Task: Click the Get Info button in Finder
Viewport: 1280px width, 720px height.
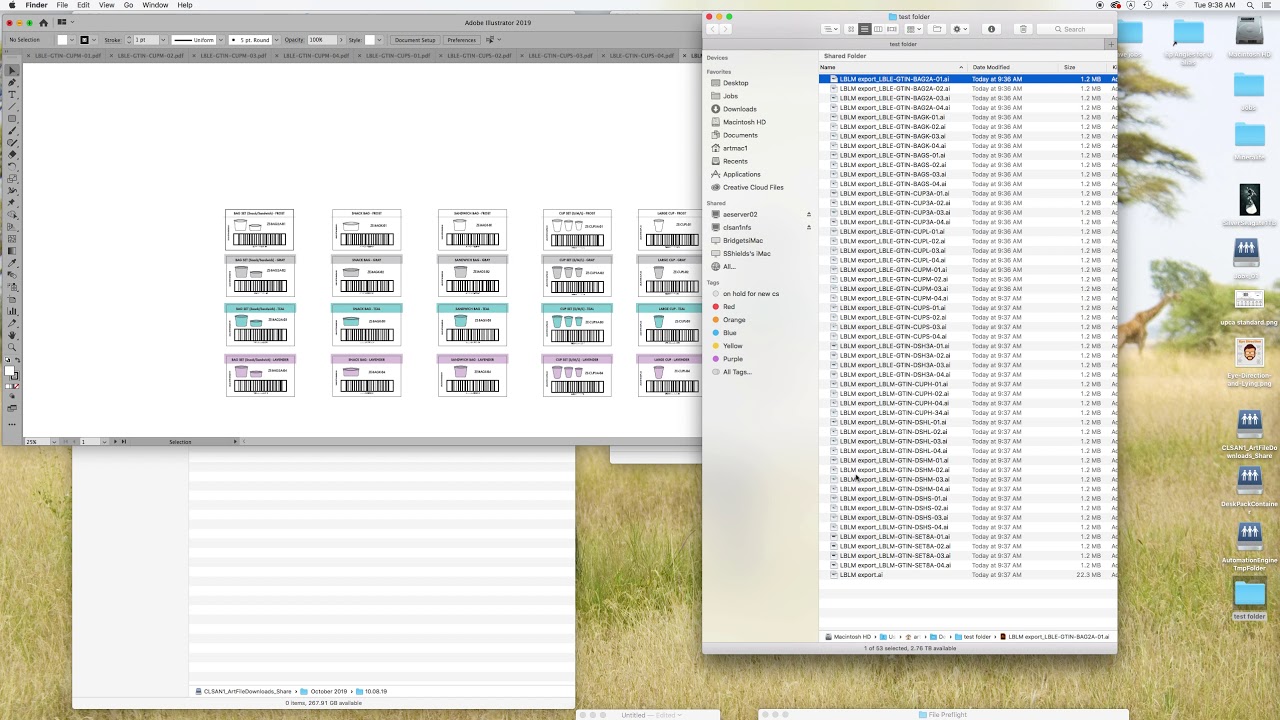Action: click(992, 29)
